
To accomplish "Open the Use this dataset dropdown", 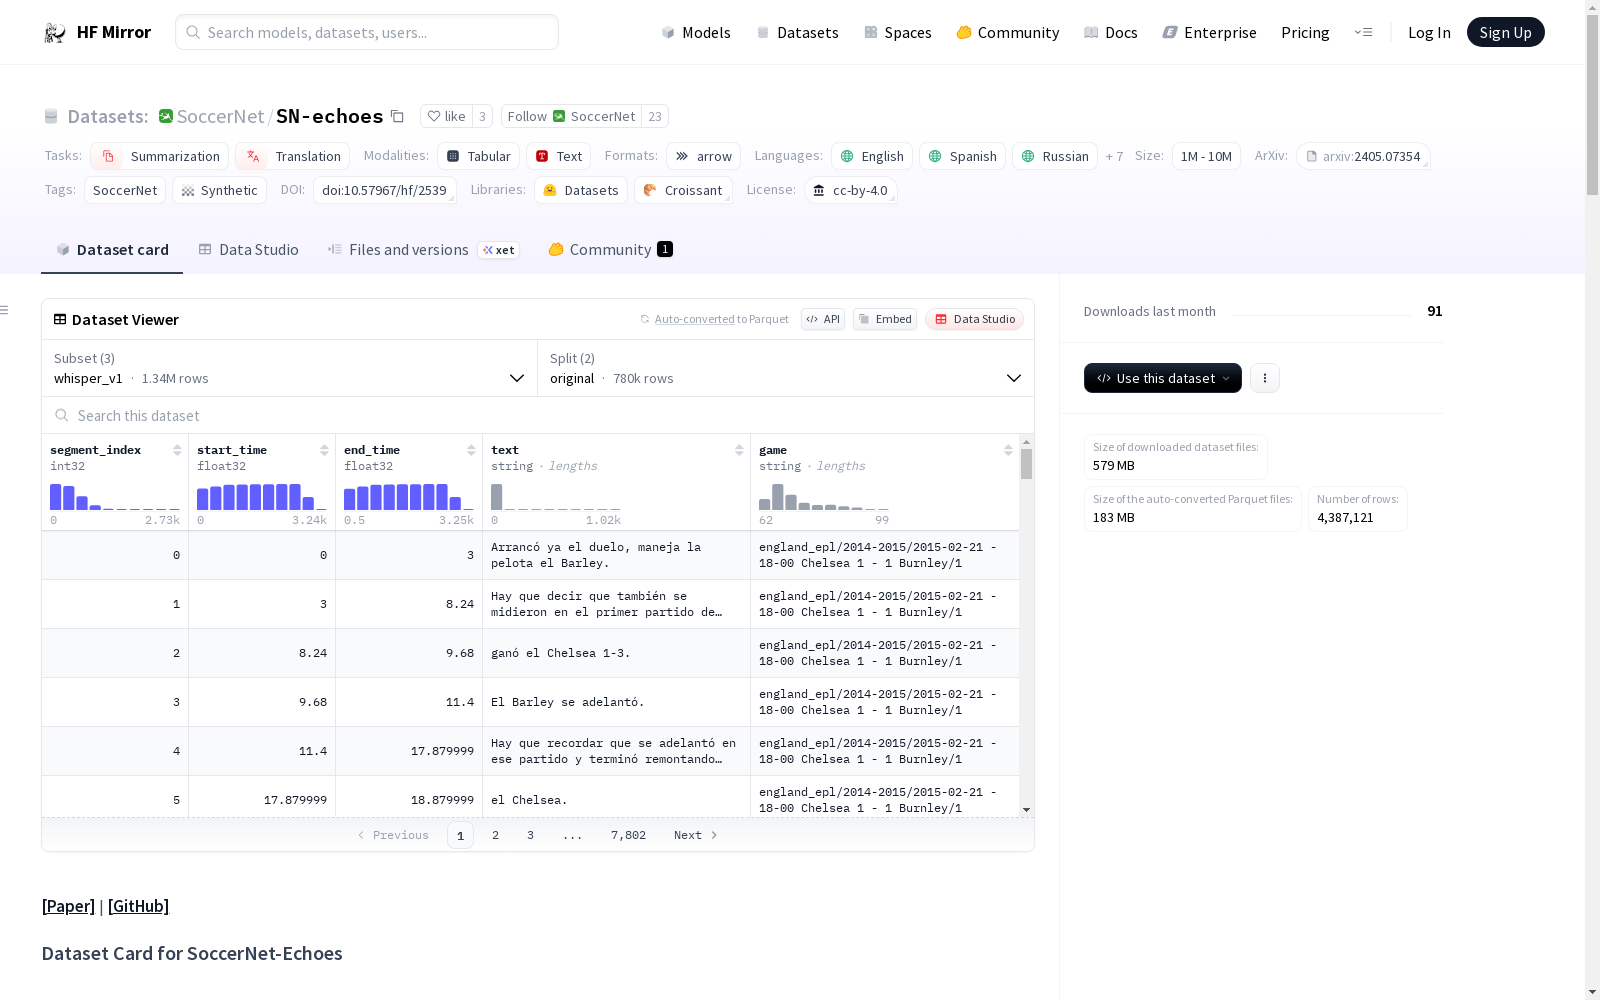I will [x=1163, y=378].
